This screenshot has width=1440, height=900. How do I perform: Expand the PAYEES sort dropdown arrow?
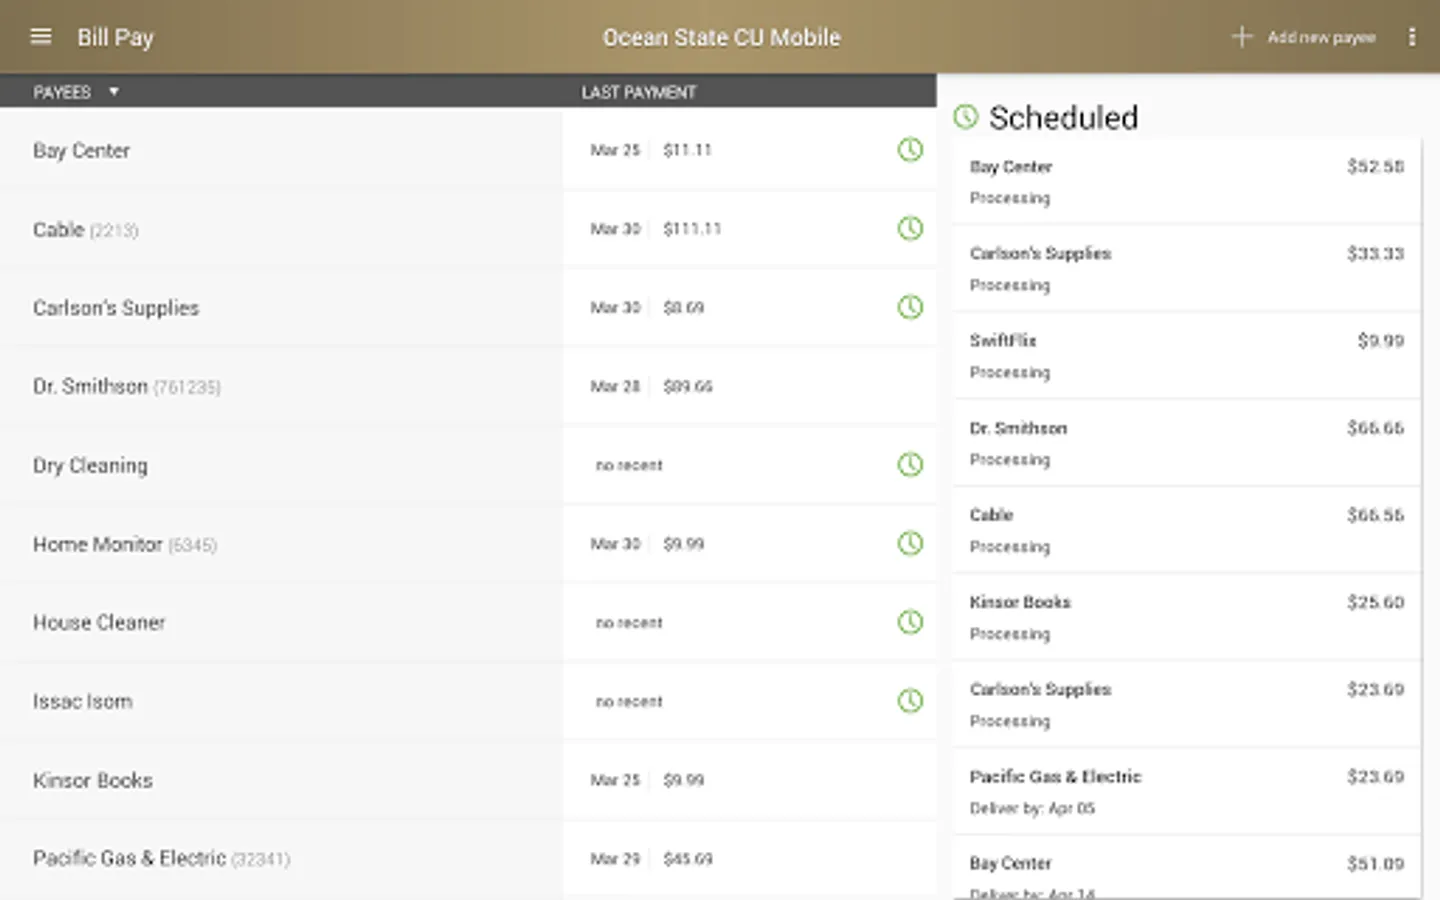(114, 92)
